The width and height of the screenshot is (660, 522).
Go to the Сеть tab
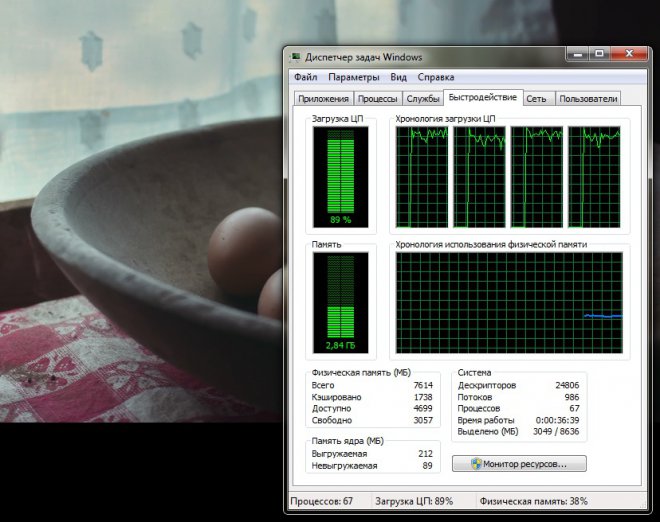pyautogui.click(x=537, y=99)
